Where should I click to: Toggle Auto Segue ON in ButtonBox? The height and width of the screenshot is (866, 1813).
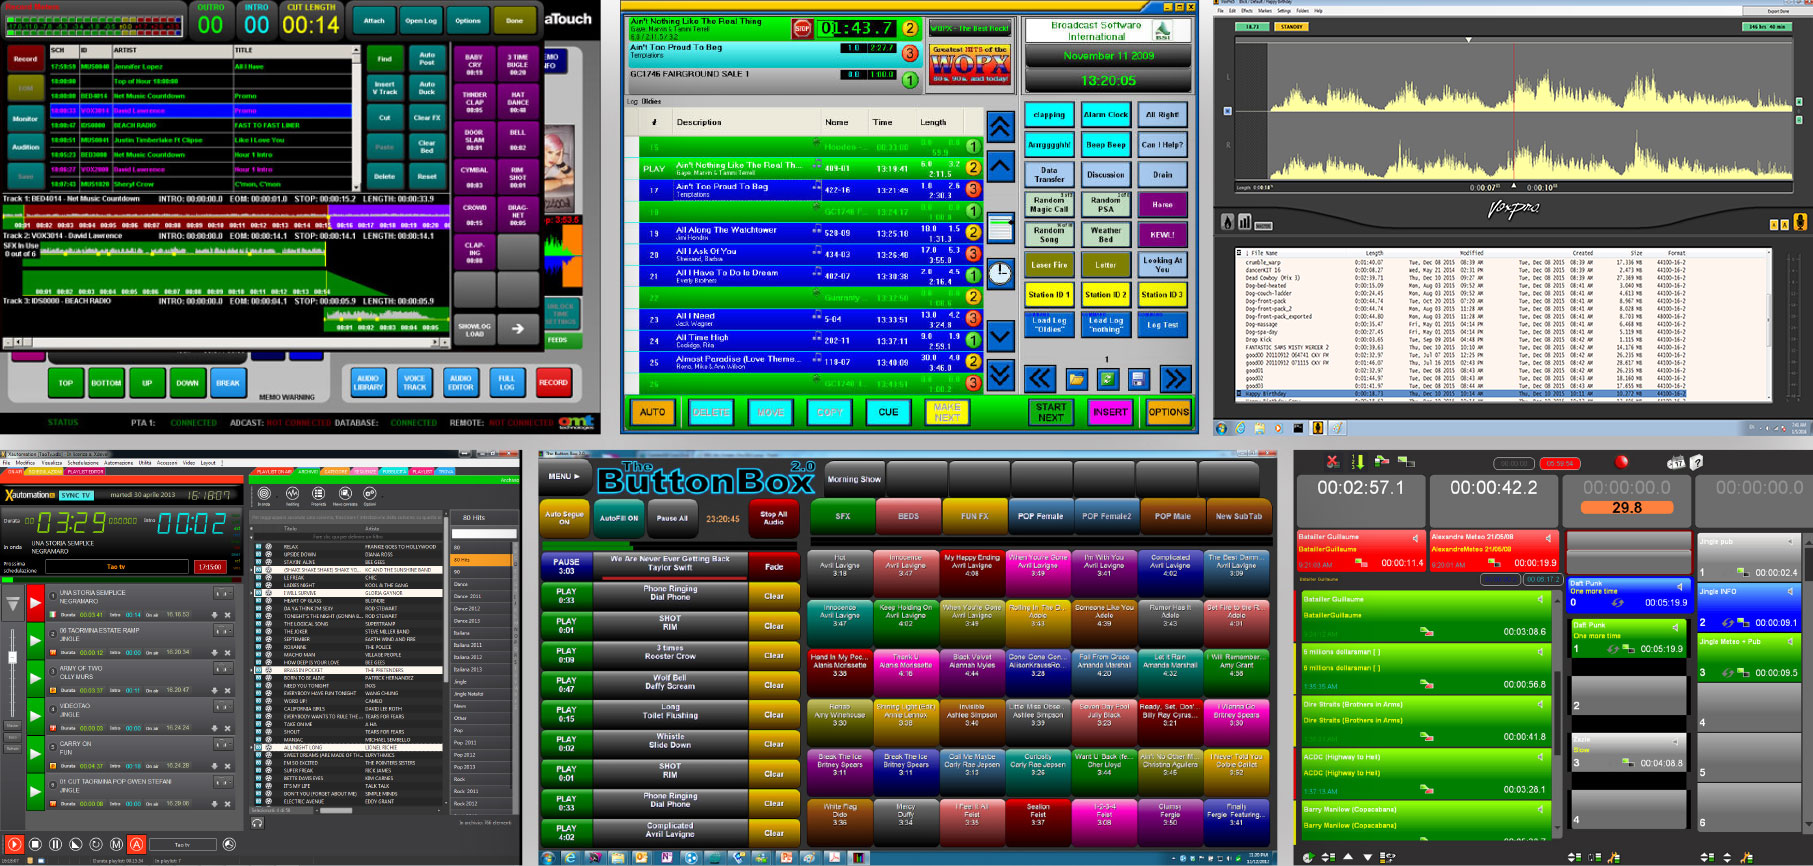tap(564, 518)
